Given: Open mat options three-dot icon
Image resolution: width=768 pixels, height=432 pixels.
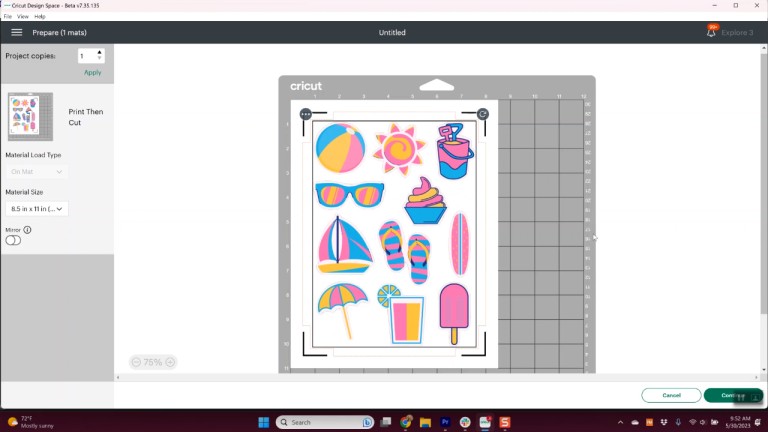Looking at the screenshot, I should (306, 114).
